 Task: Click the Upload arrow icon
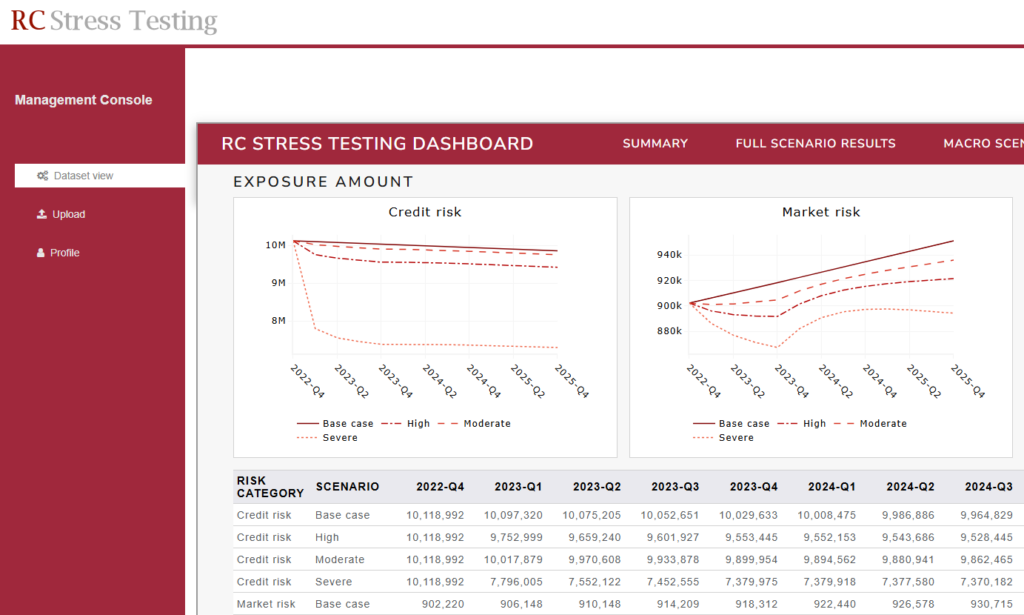tap(42, 214)
